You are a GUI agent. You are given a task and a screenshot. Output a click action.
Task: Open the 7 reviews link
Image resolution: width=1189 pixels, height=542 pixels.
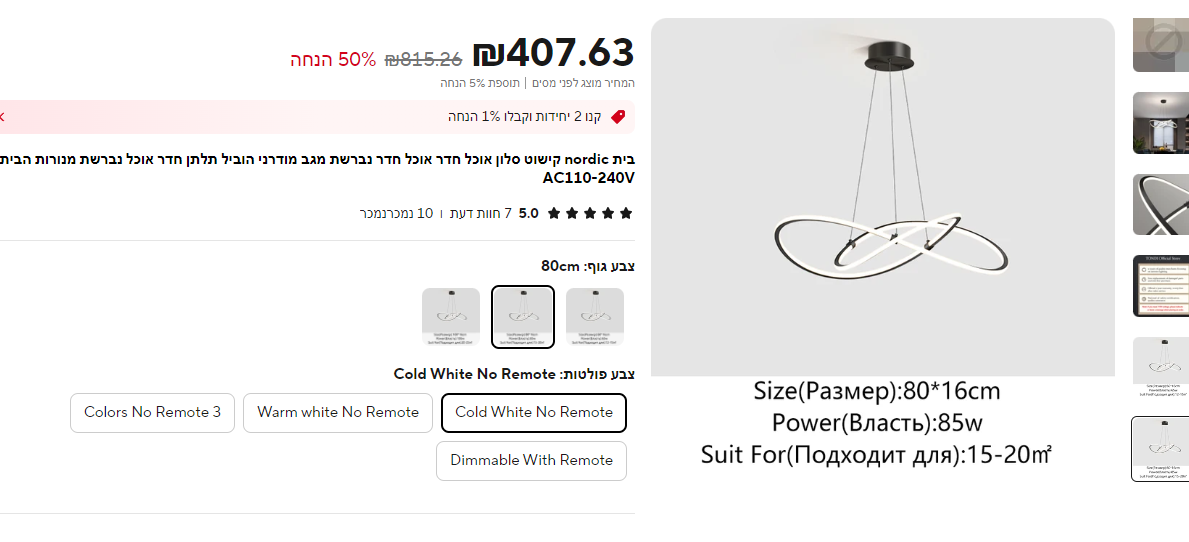click(x=481, y=213)
